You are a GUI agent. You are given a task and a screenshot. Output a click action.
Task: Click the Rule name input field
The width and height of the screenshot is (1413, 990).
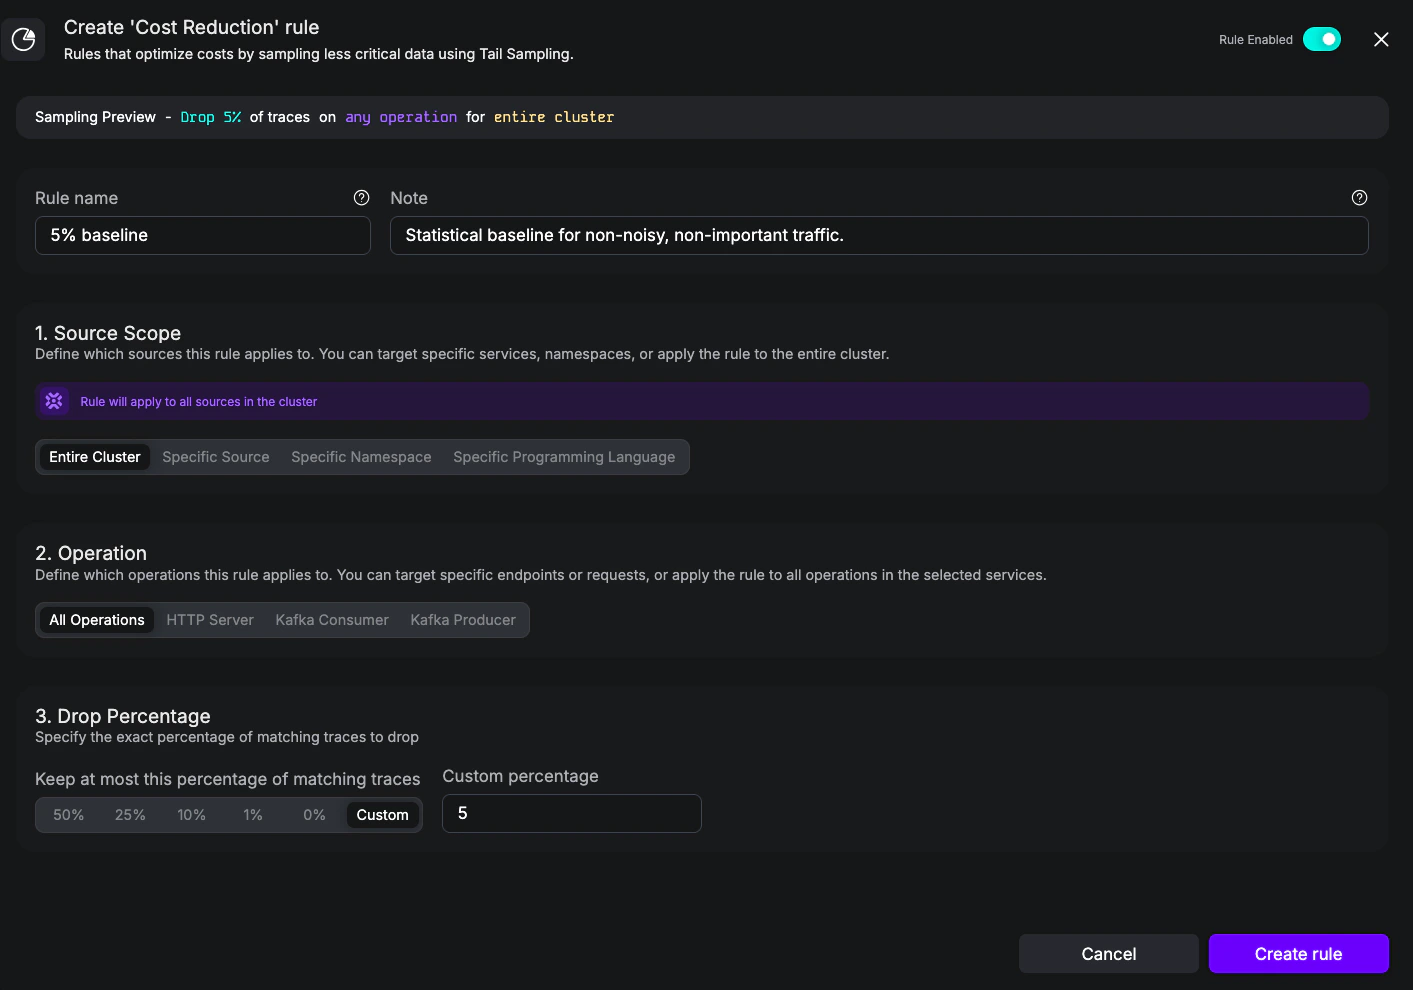click(203, 235)
